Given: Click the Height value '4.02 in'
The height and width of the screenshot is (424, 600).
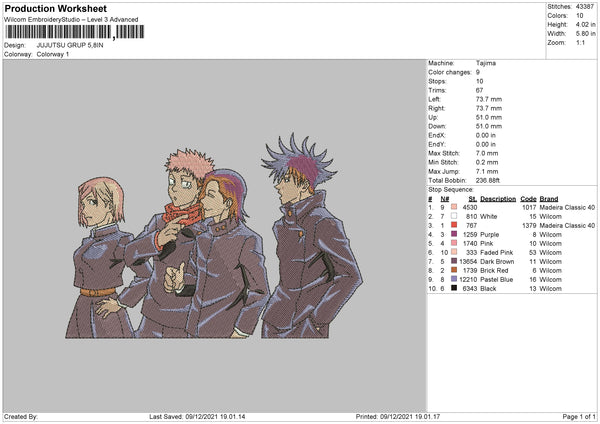Looking at the screenshot, I should click(x=586, y=24).
